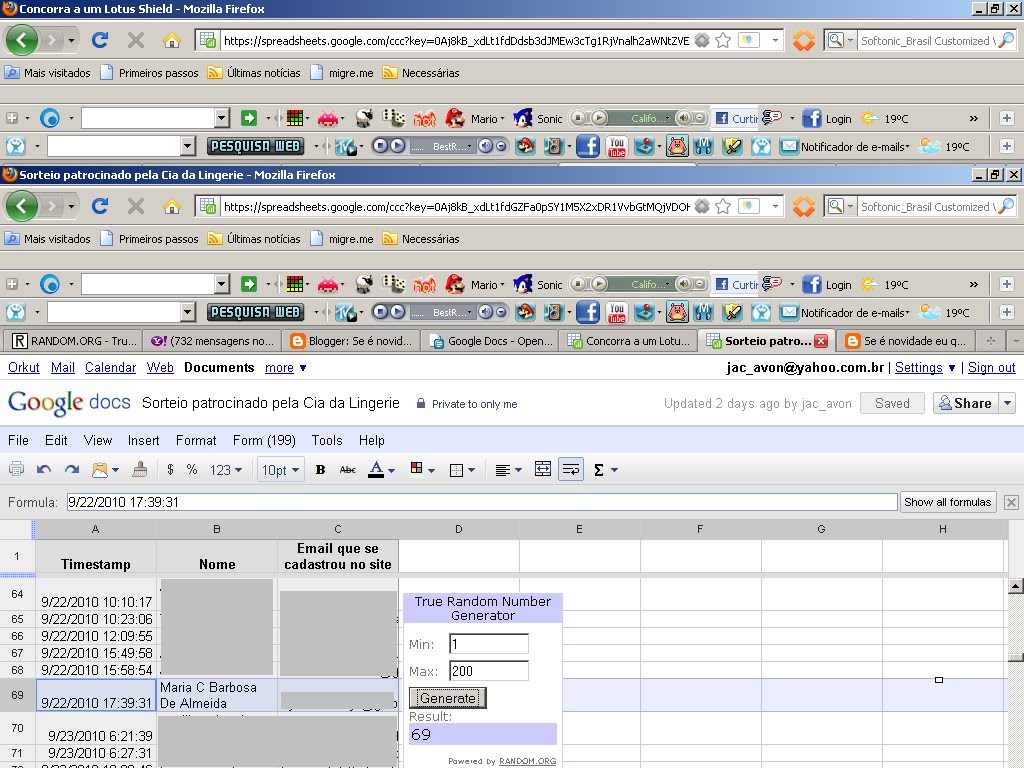Switch to the RANDOM.ORG tab
Image resolution: width=1024 pixels, height=768 pixels.
[x=74, y=341]
